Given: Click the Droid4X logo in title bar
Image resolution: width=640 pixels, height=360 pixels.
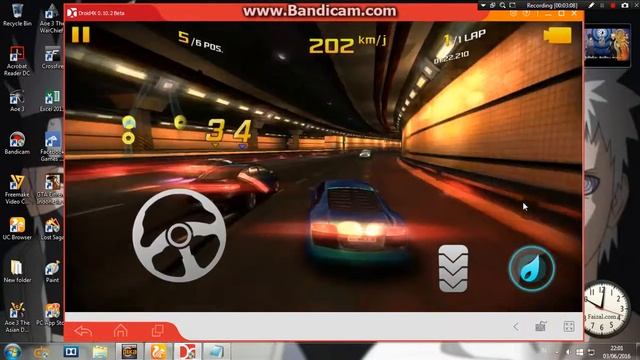Looking at the screenshot, I should 72,13.
